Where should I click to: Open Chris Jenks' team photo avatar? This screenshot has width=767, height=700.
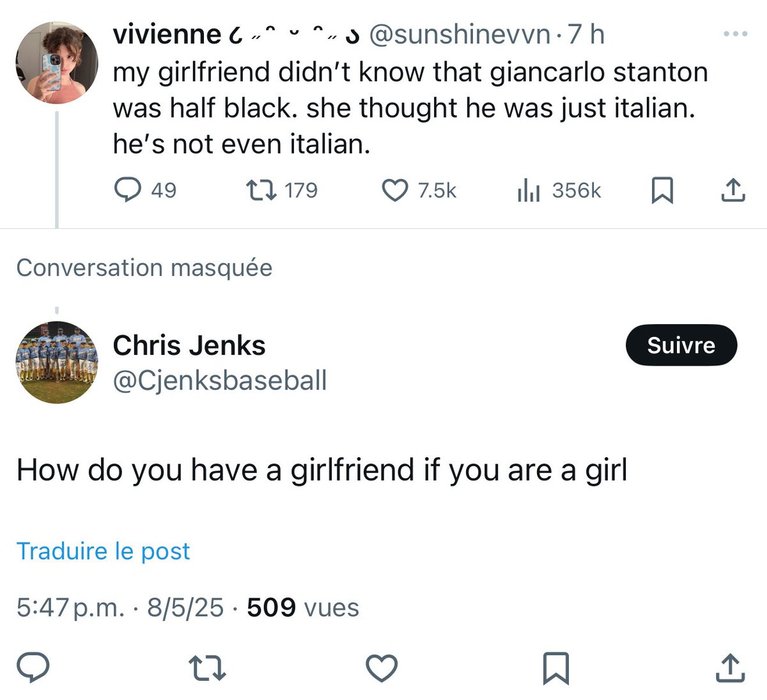point(57,362)
